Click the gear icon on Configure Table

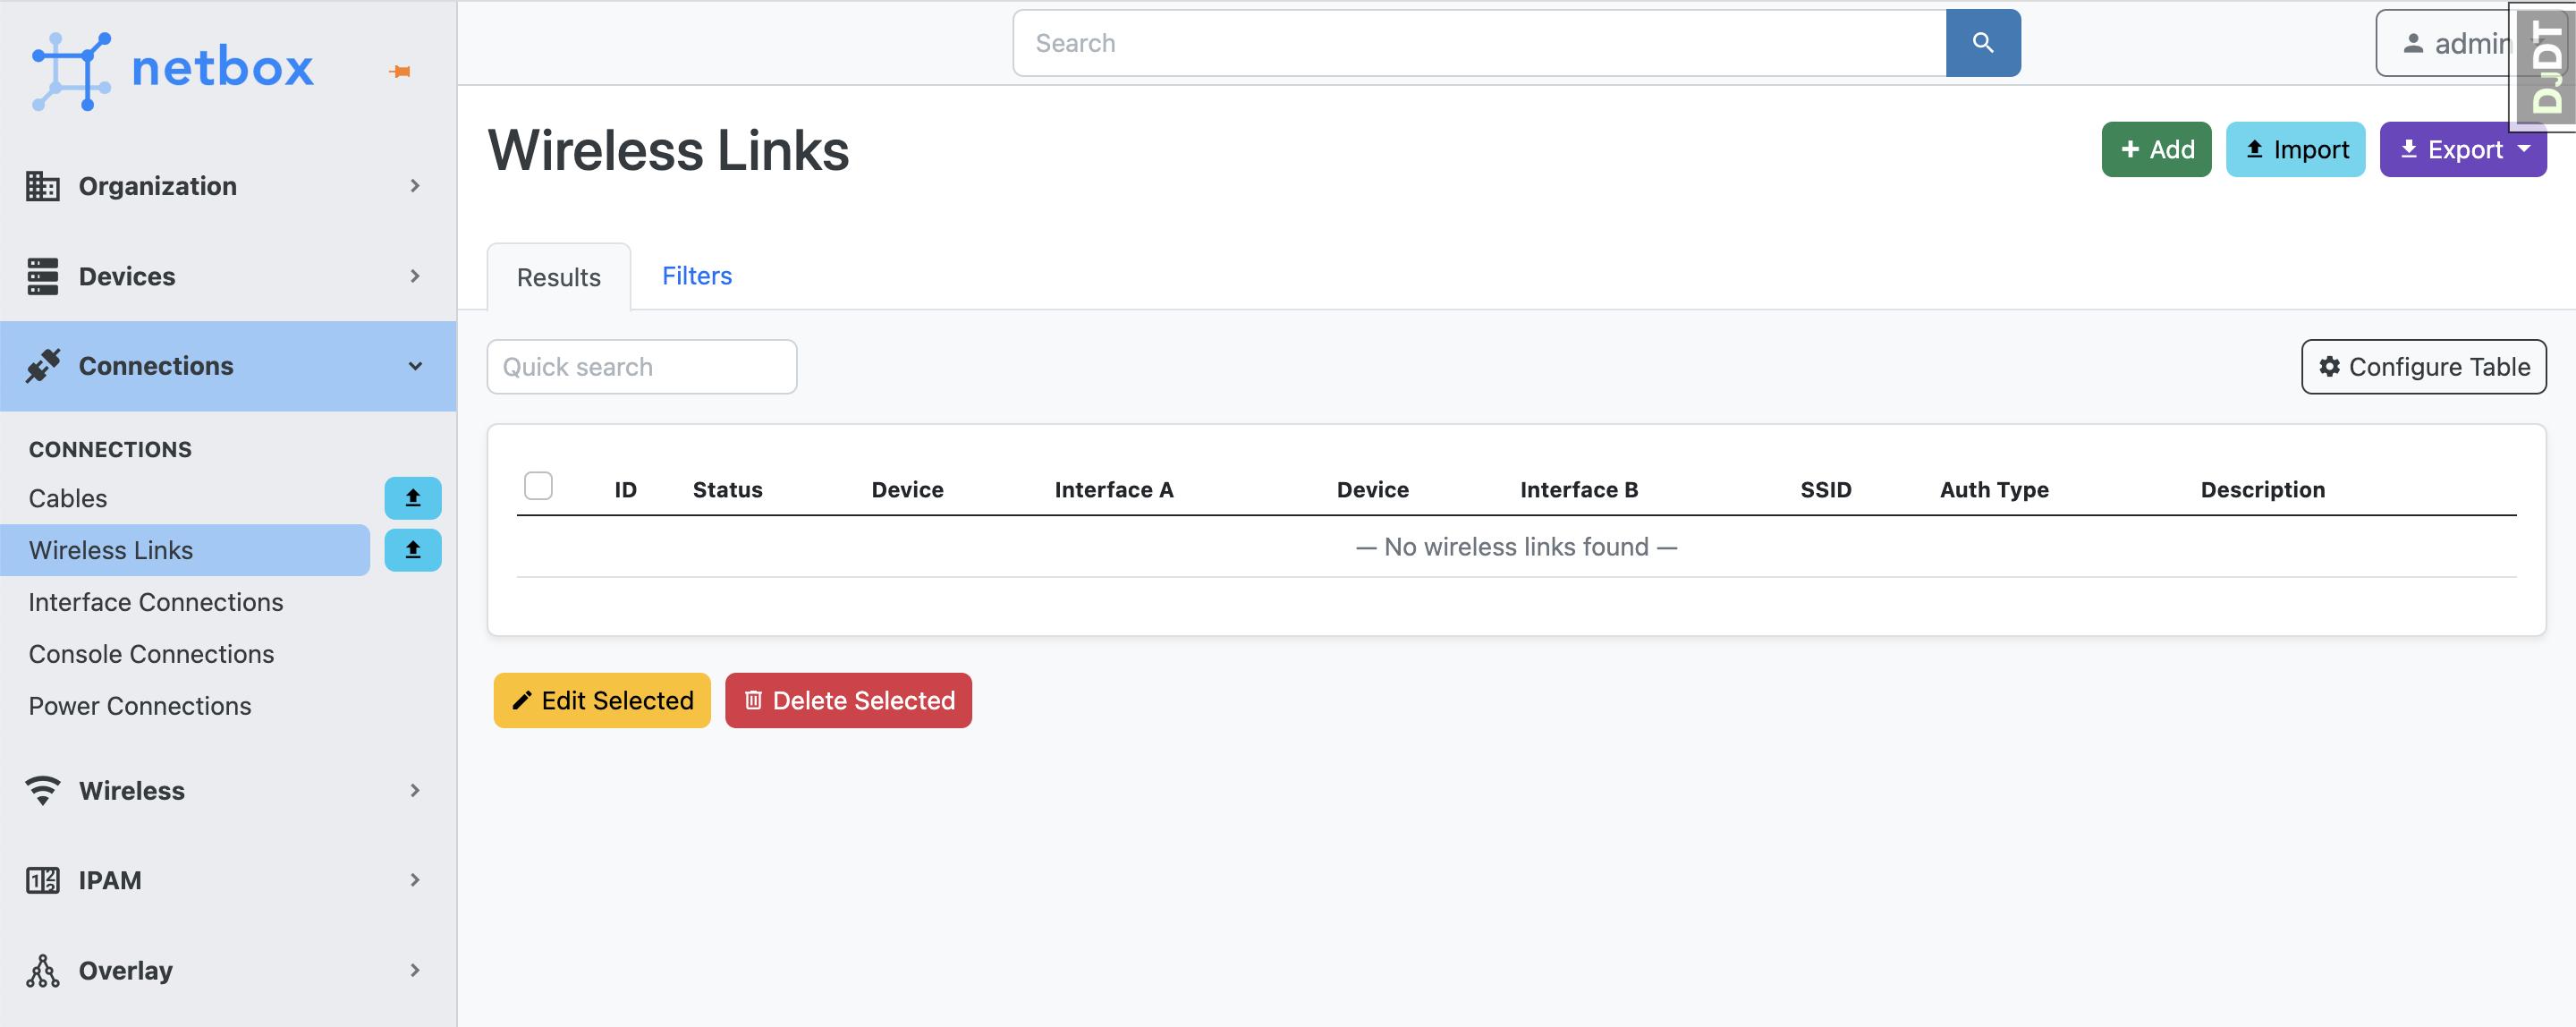point(2330,366)
